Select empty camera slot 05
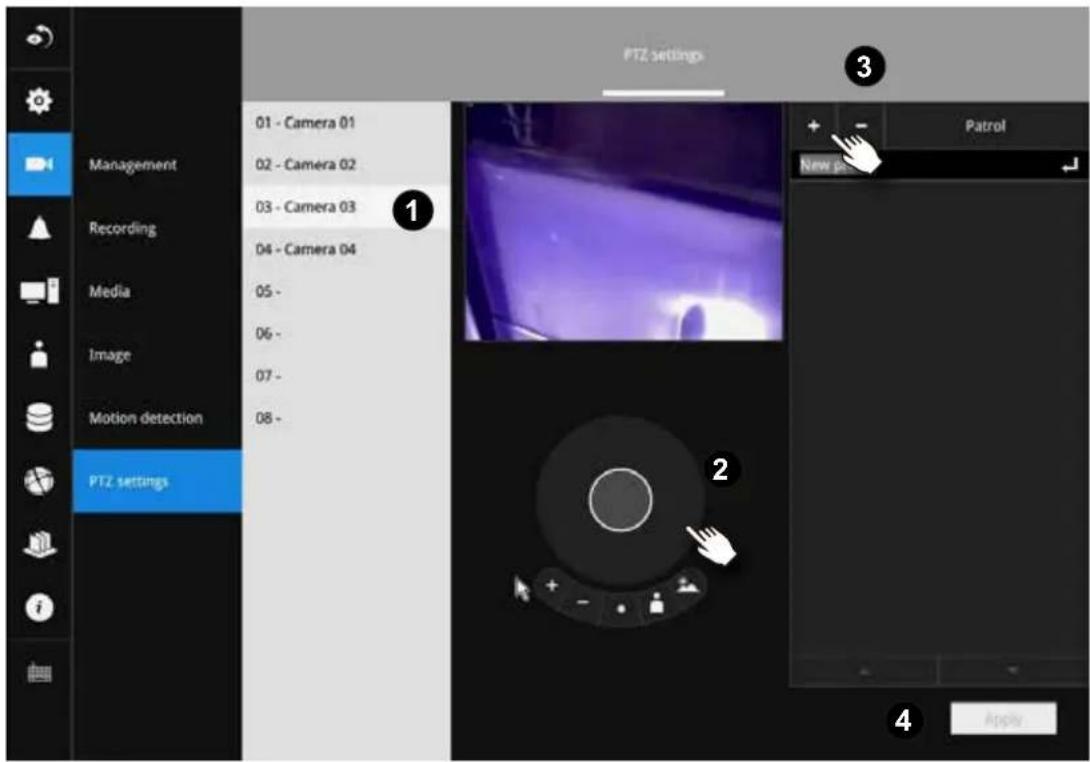Screen dimensions: 1090x762 [x=346, y=291]
